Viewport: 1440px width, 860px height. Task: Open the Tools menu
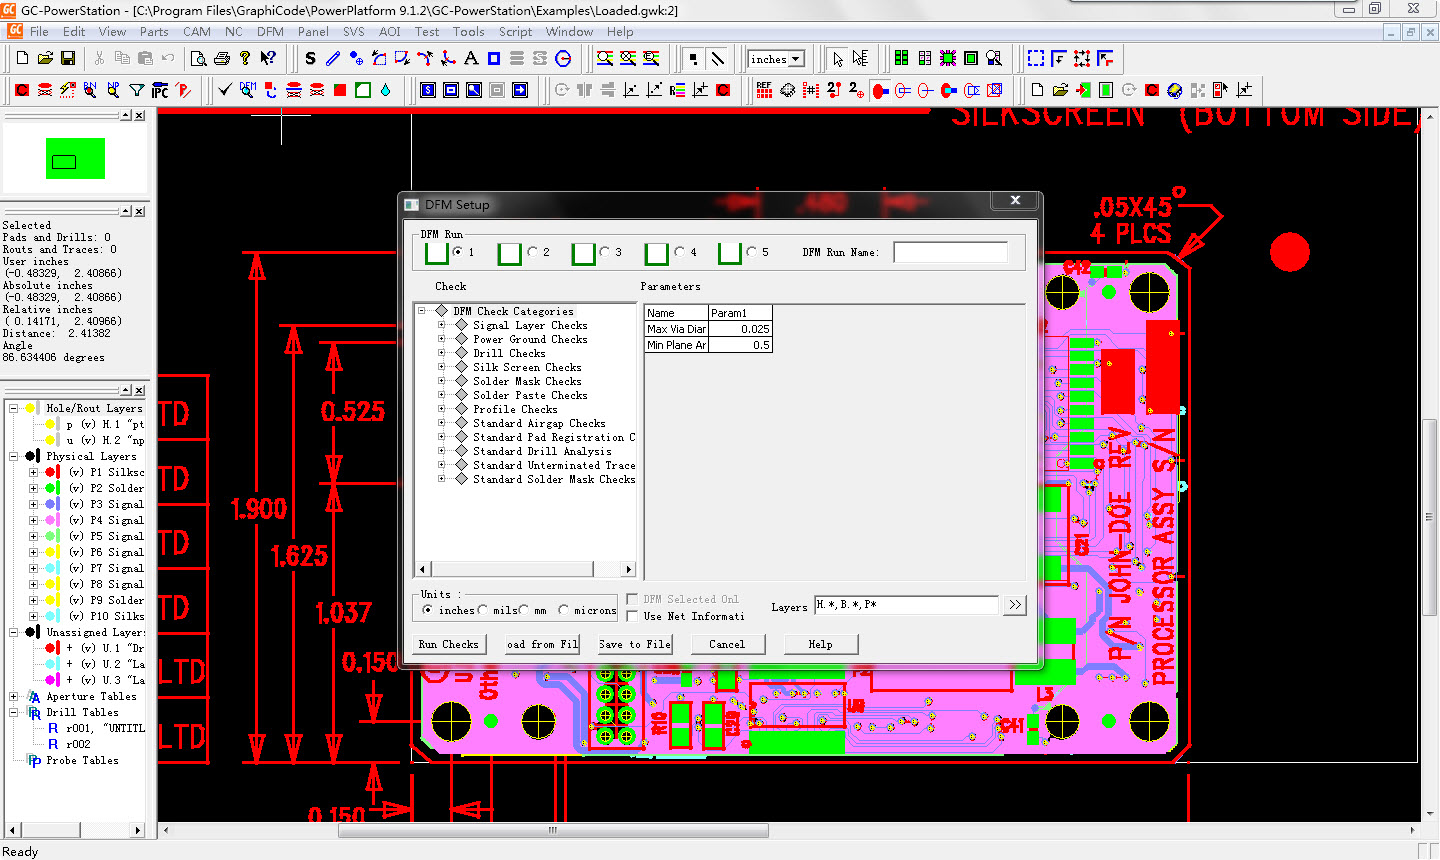coord(469,31)
